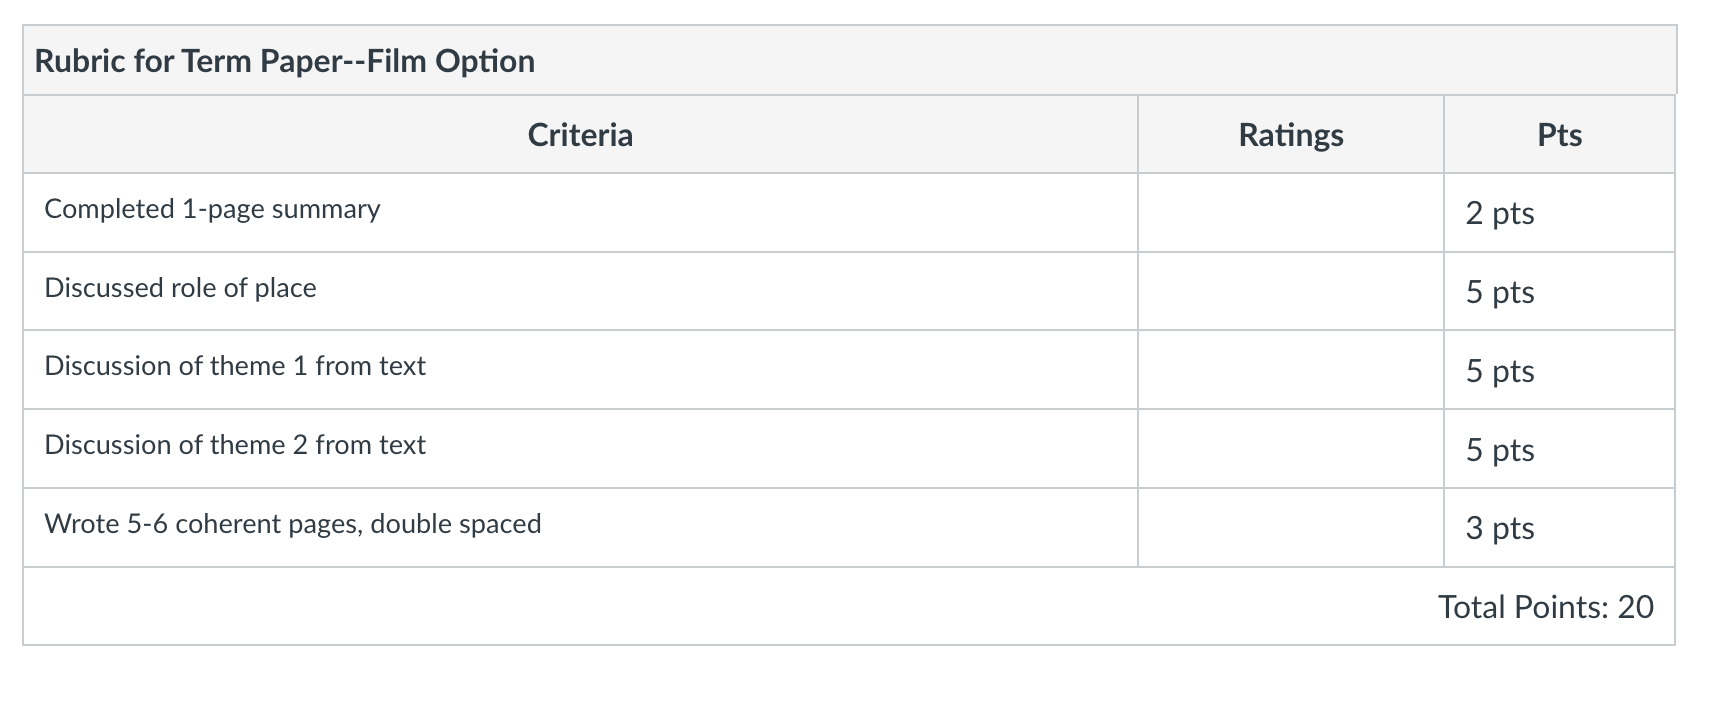Image resolution: width=1736 pixels, height=704 pixels.
Task: Click 'Wrote 5-6 coherent pages, double spaced' criterion
Action: point(293,524)
